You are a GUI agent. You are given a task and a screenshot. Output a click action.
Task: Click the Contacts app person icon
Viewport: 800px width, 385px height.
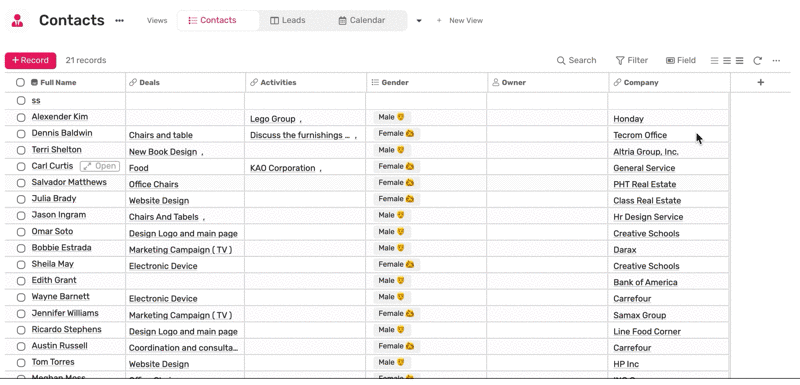pos(17,20)
